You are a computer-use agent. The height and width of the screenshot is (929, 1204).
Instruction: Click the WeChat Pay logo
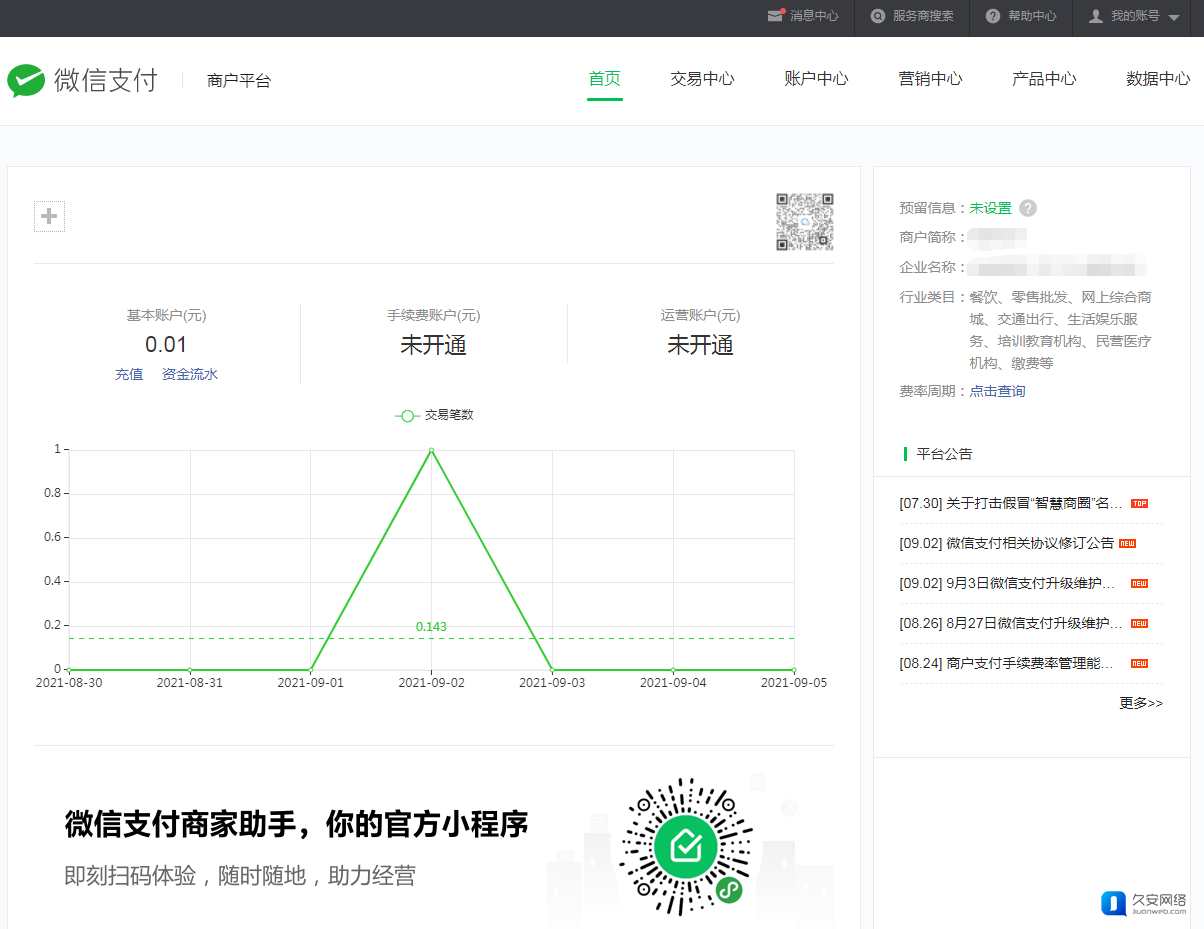(x=82, y=80)
